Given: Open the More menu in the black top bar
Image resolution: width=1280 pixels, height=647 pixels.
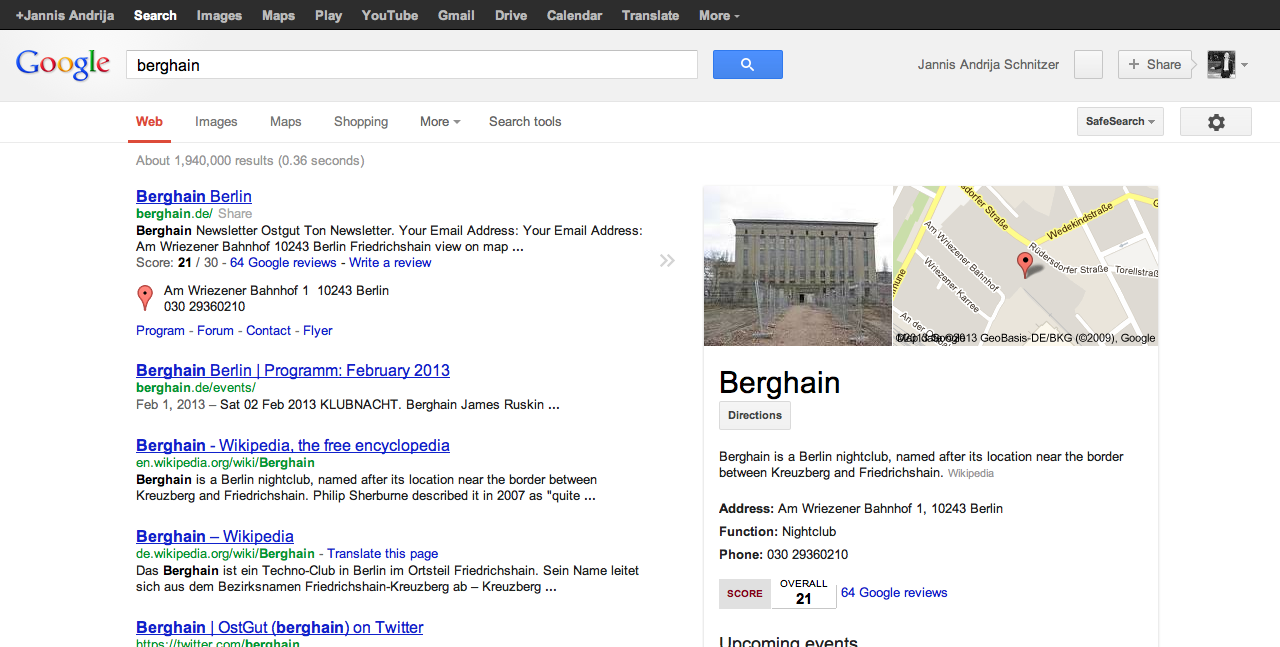Looking at the screenshot, I should pyautogui.click(x=719, y=15).
